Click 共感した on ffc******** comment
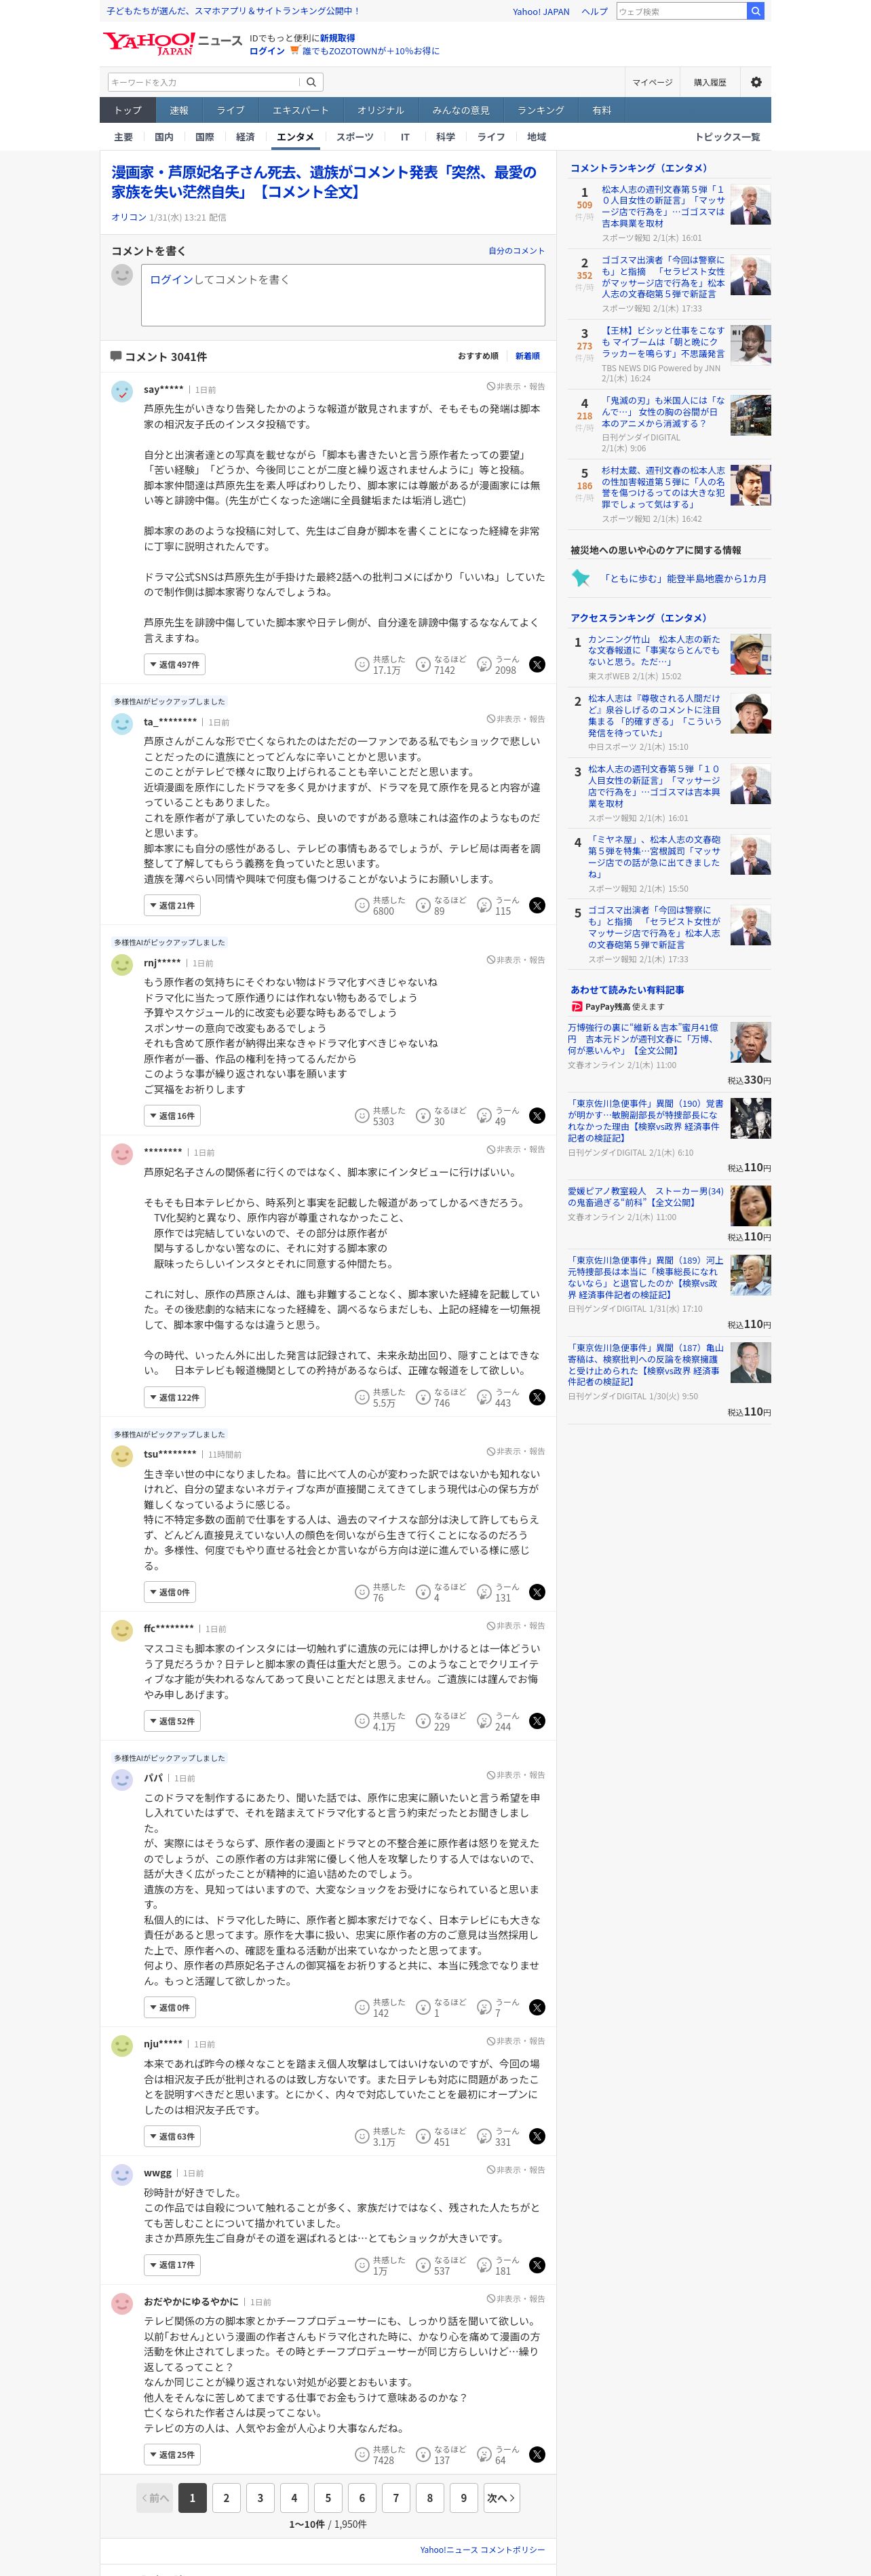Viewport: 871px width, 2576px height. pos(380,1721)
